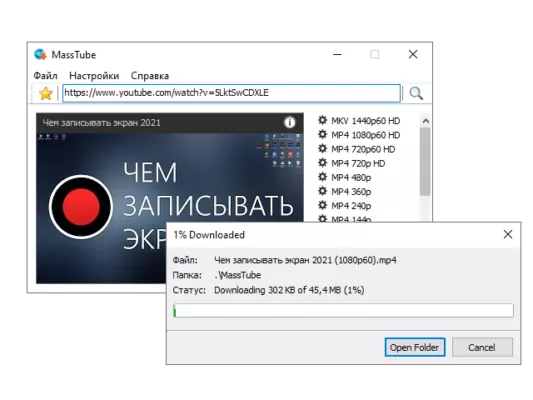Image resolution: width=533 pixels, height=400 pixels.
Task: Minimize the MassTube window
Action: pos(337,54)
